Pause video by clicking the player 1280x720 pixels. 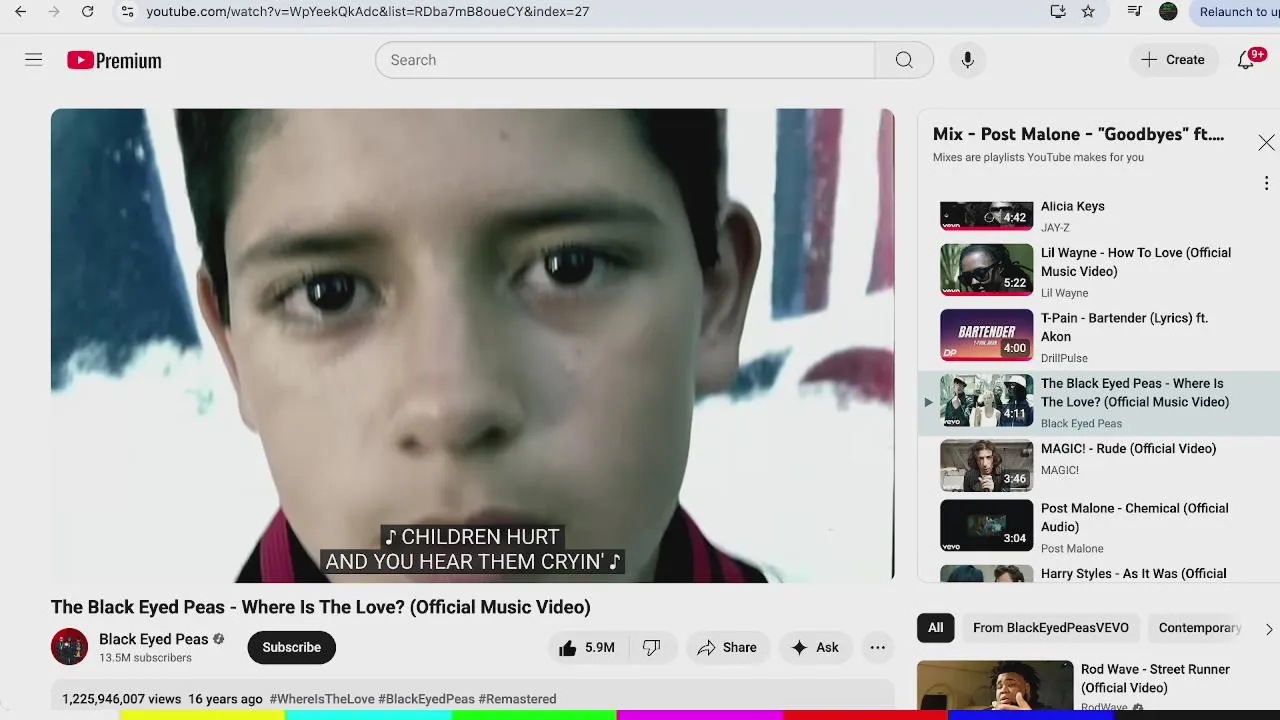(x=472, y=344)
